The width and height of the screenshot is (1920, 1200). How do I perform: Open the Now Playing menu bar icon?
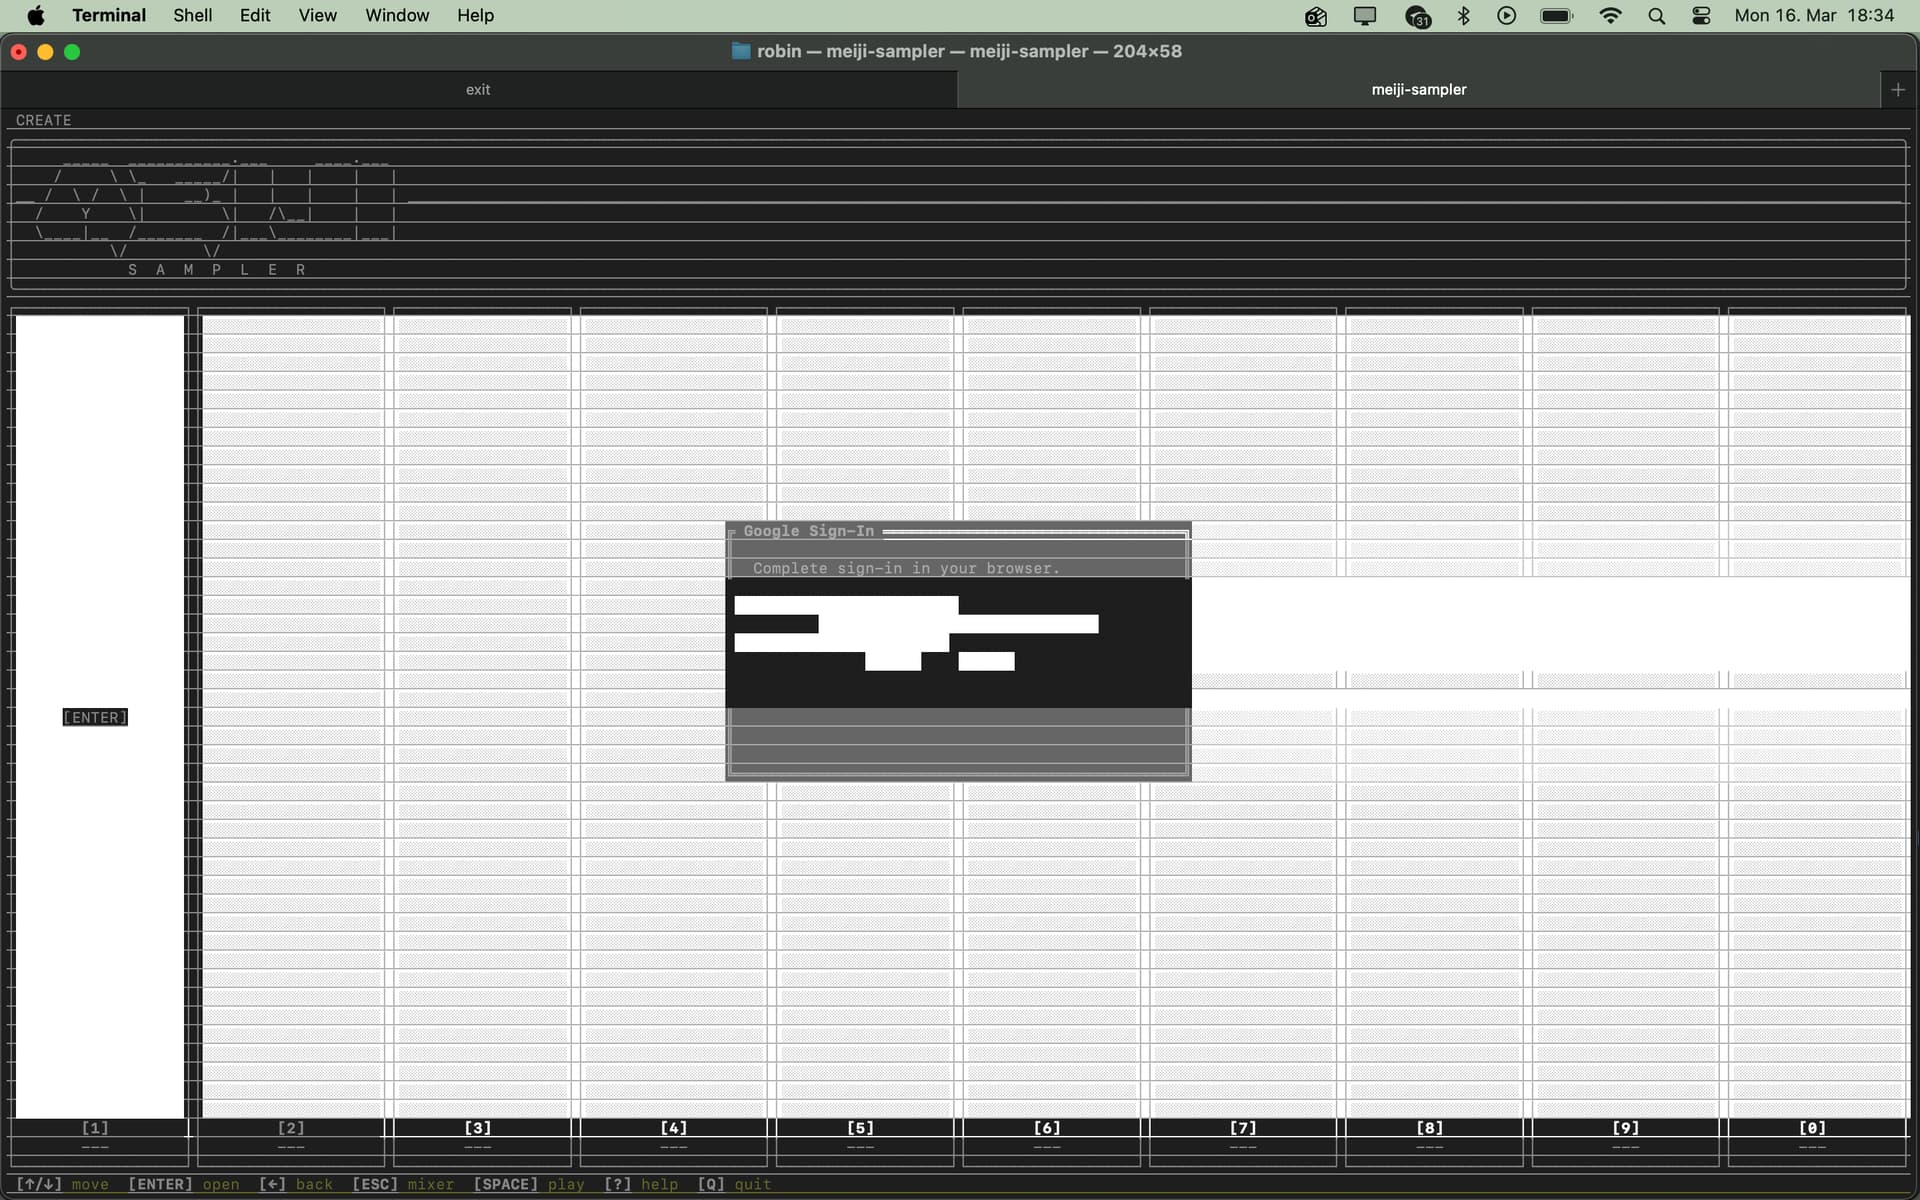[x=1507, y=16]
